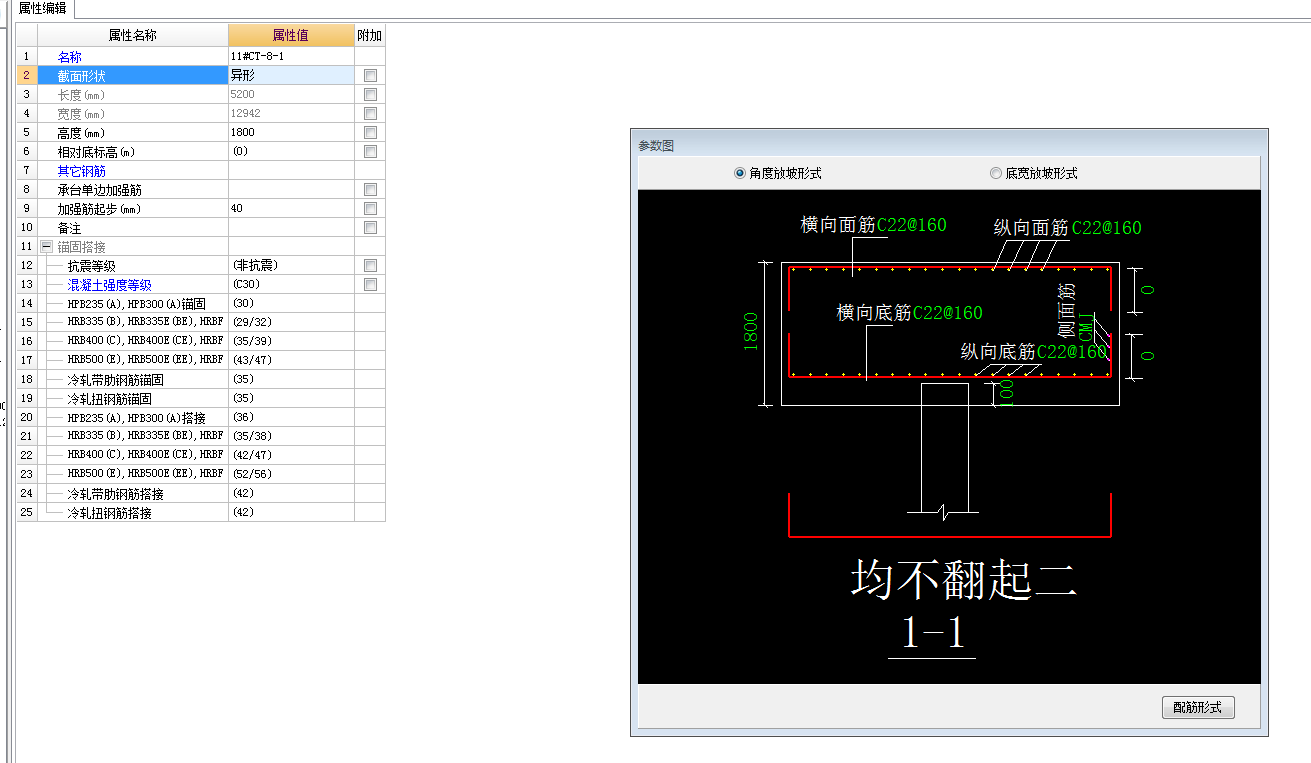The height and width of the screenshot is (763, 1311).
Task: Click the 冷轧扭钢筋搭接 row label
Action: coord(110,513)
